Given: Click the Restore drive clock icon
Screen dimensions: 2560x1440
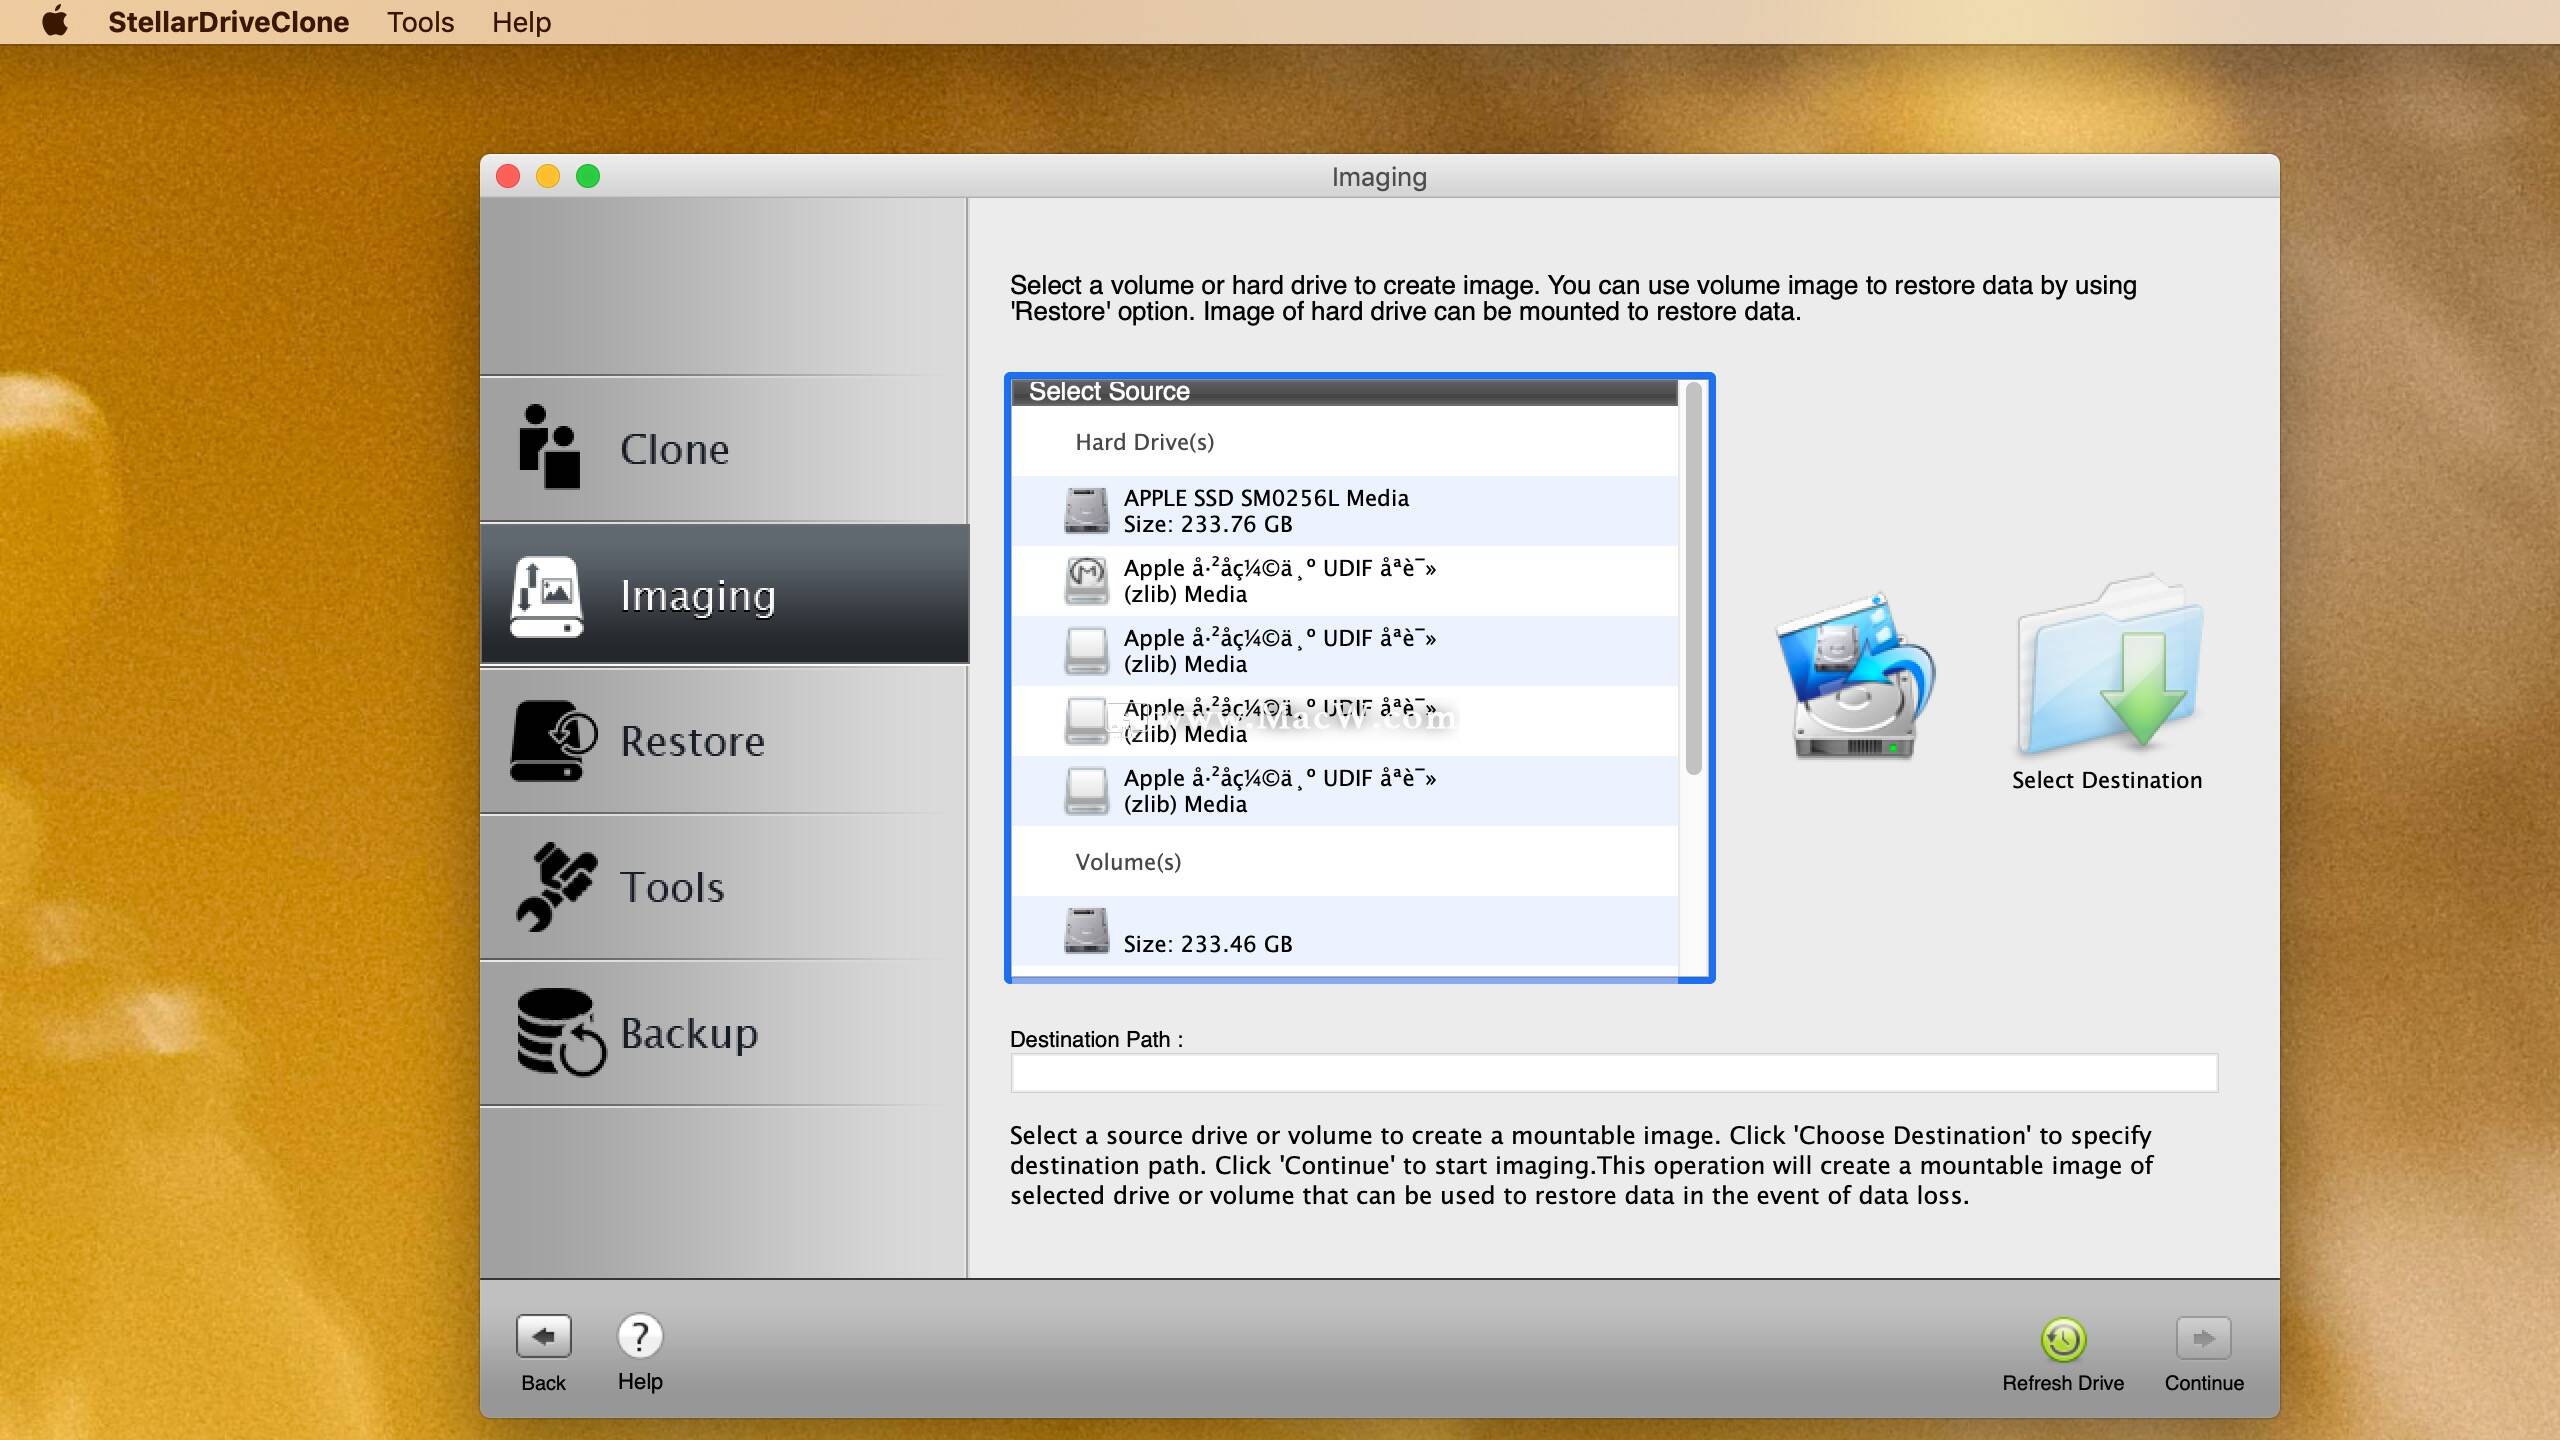Looking at the screenshot, I should pos(553,741).
